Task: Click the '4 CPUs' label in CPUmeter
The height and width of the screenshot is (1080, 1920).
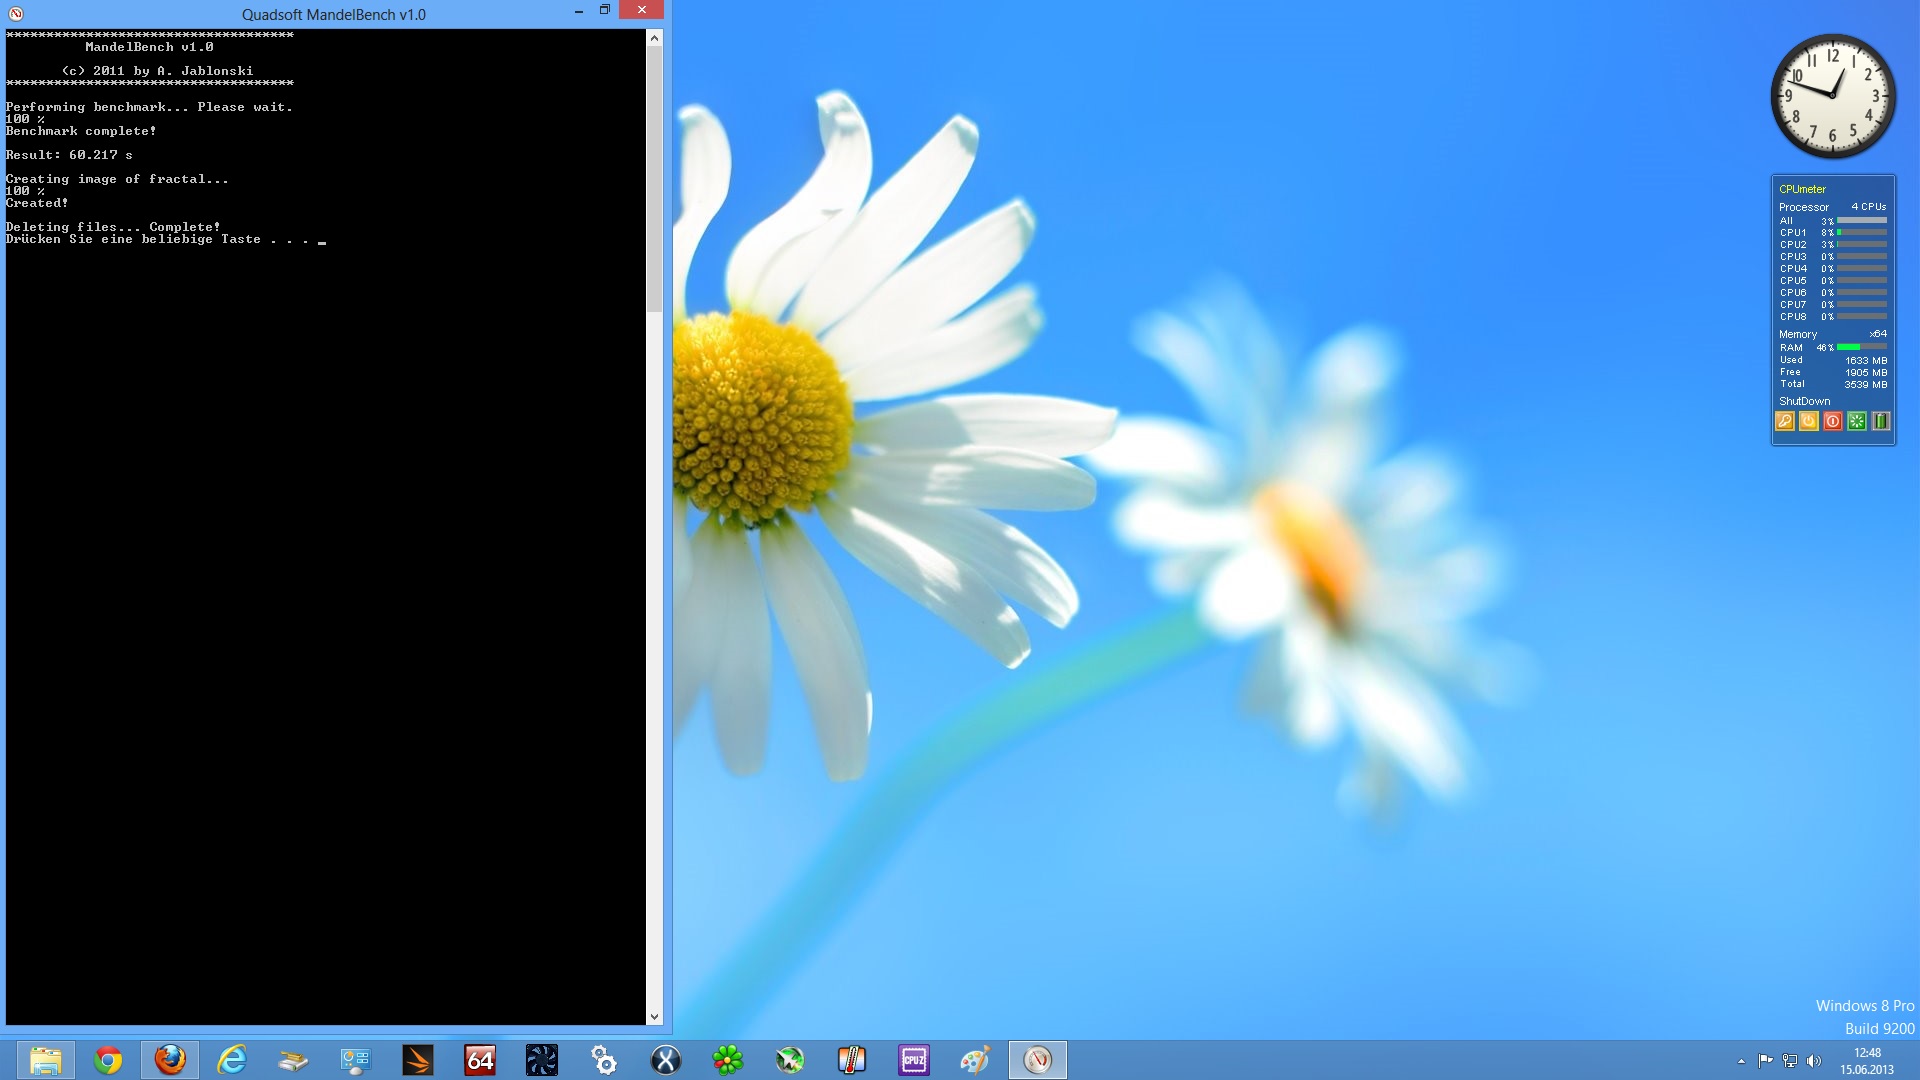Action: (1868, 207)
